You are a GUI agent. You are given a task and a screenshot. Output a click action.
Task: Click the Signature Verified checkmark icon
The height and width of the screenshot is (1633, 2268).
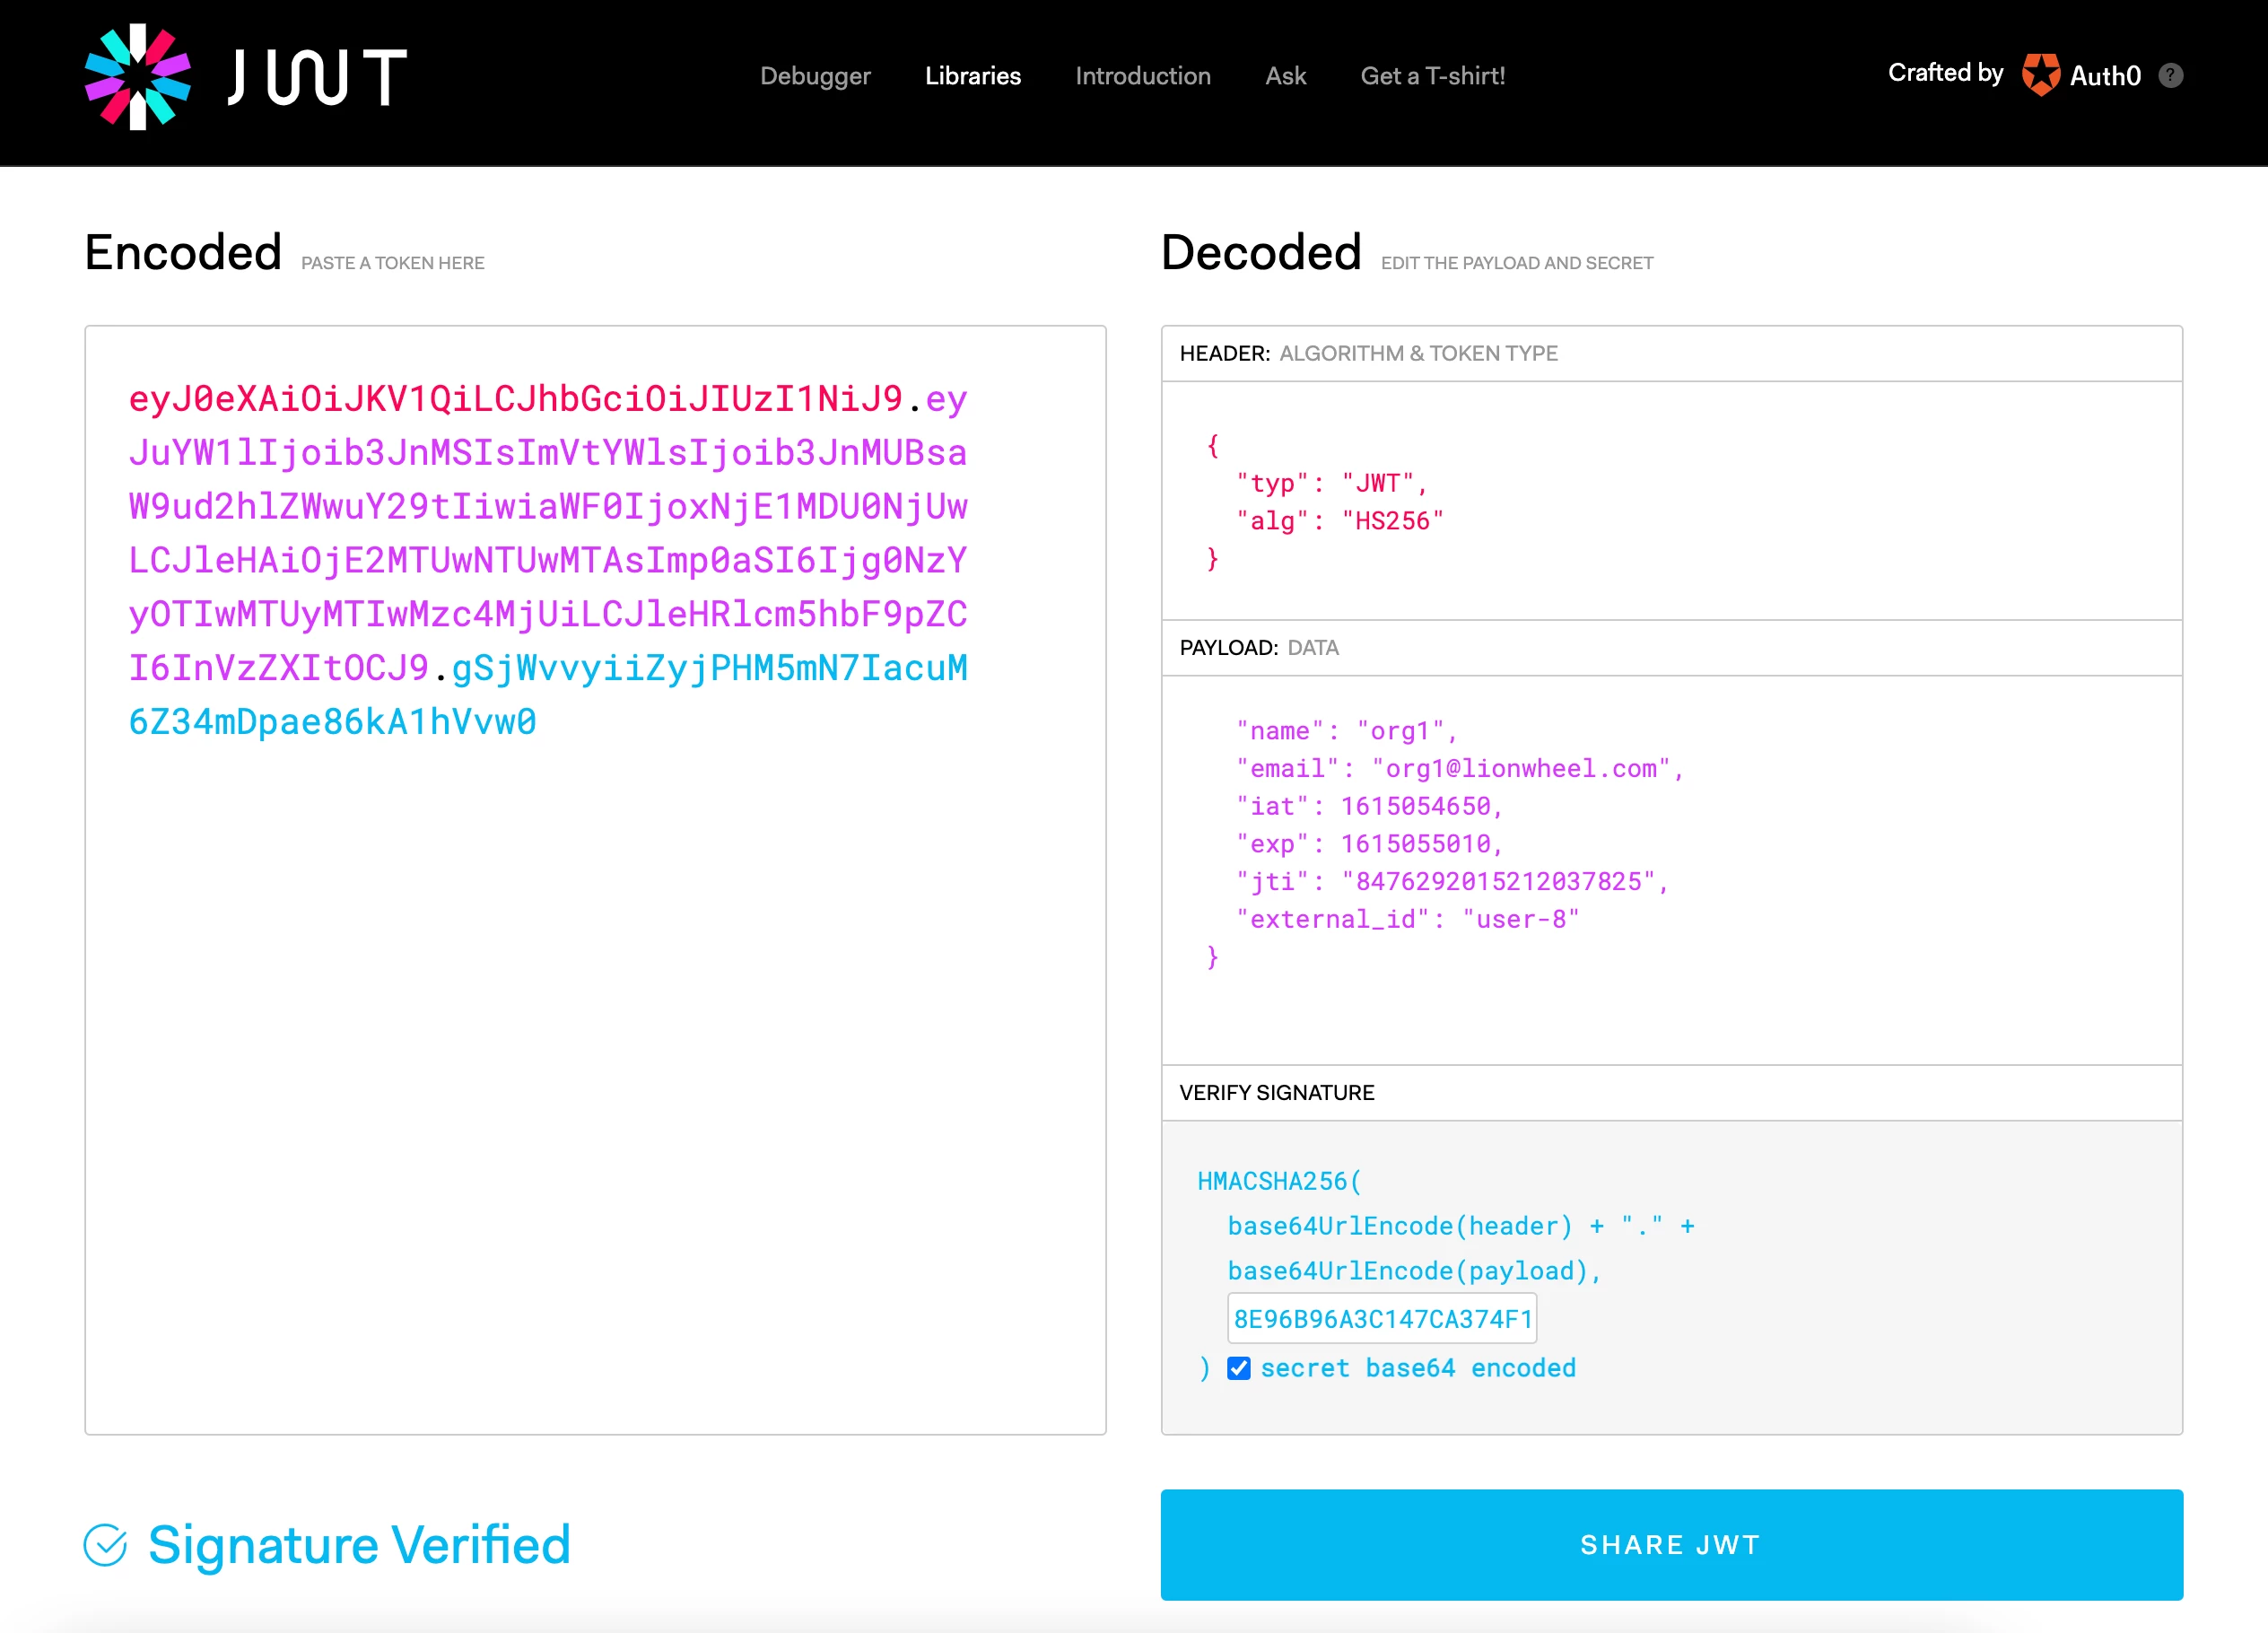pos(105,1544)
